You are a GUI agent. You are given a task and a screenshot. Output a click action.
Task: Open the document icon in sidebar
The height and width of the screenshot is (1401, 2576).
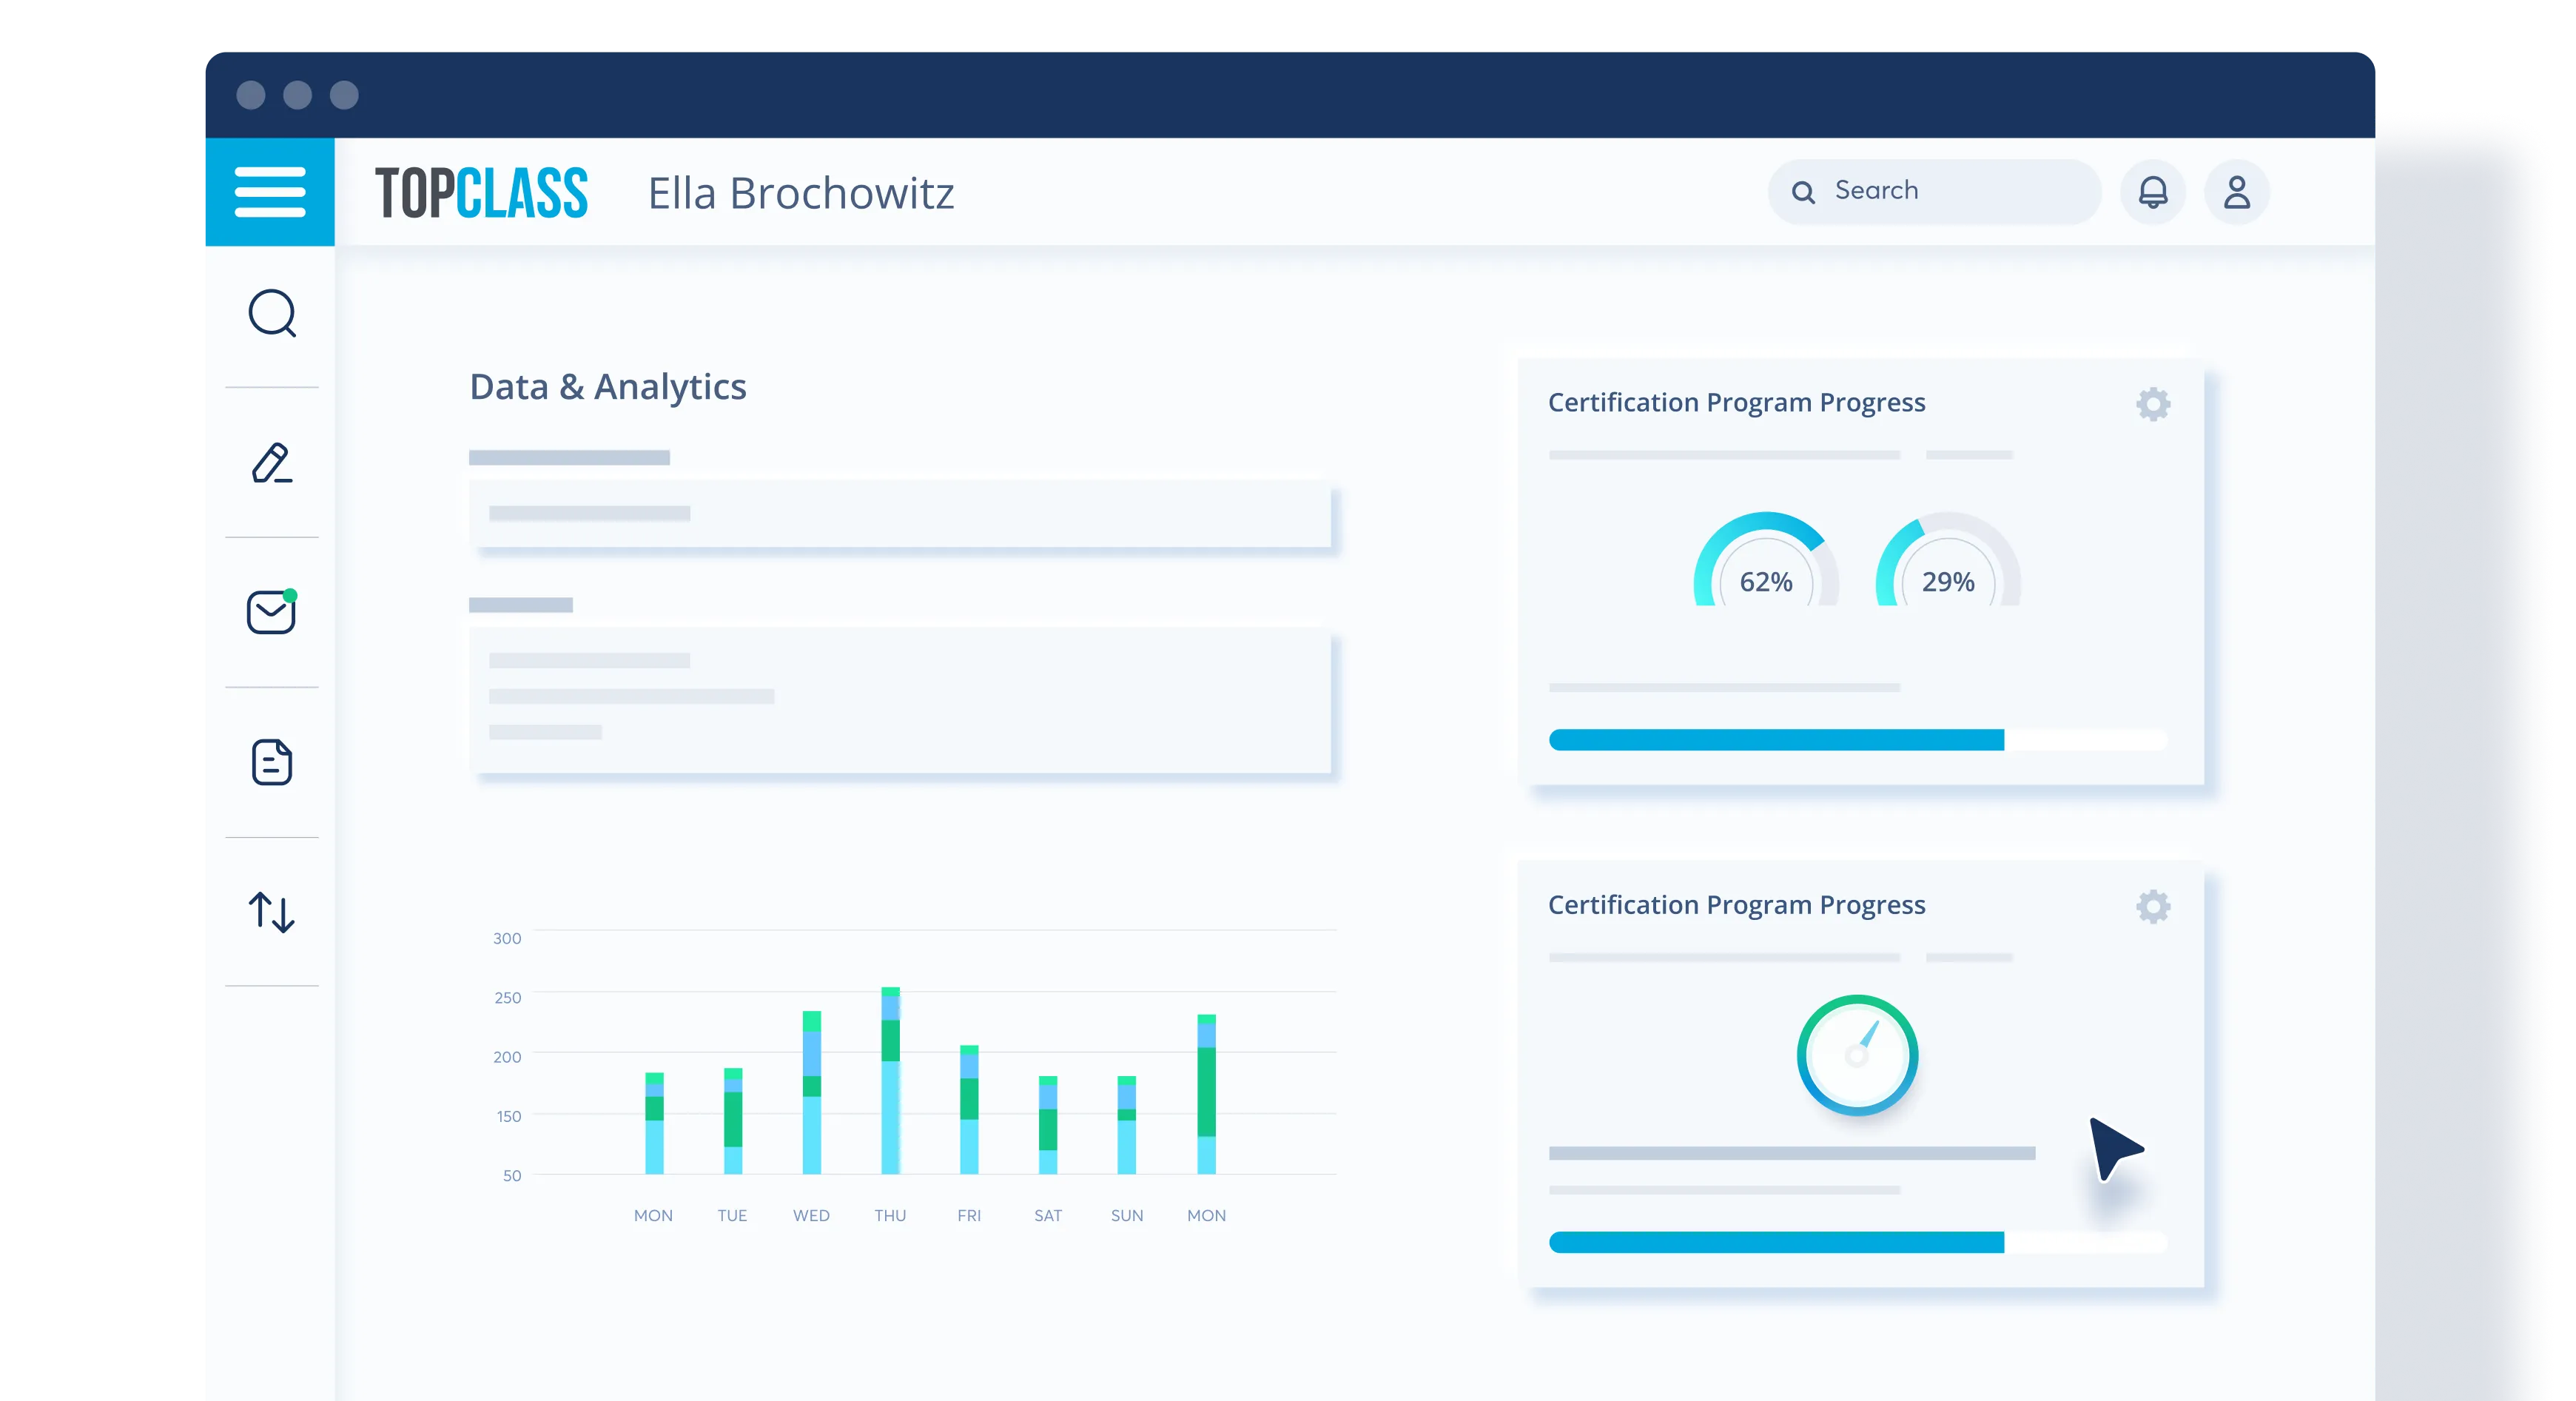click(x=272, y=762)
